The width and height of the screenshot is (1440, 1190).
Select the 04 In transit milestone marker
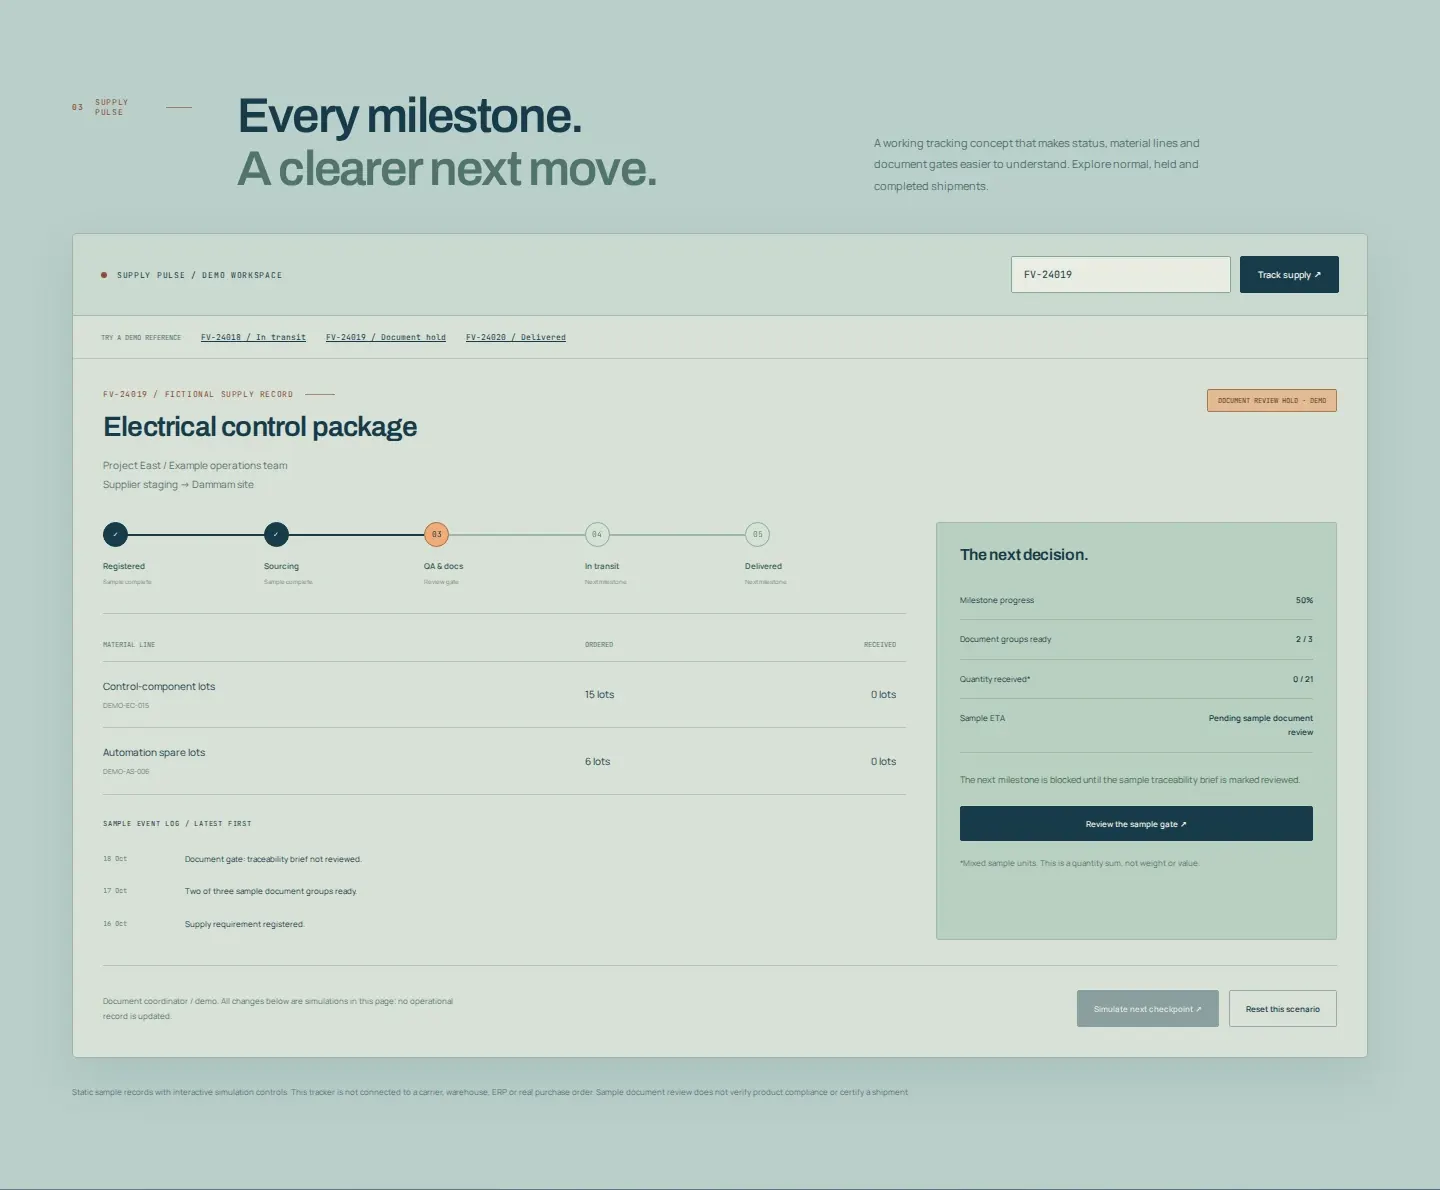597,535
